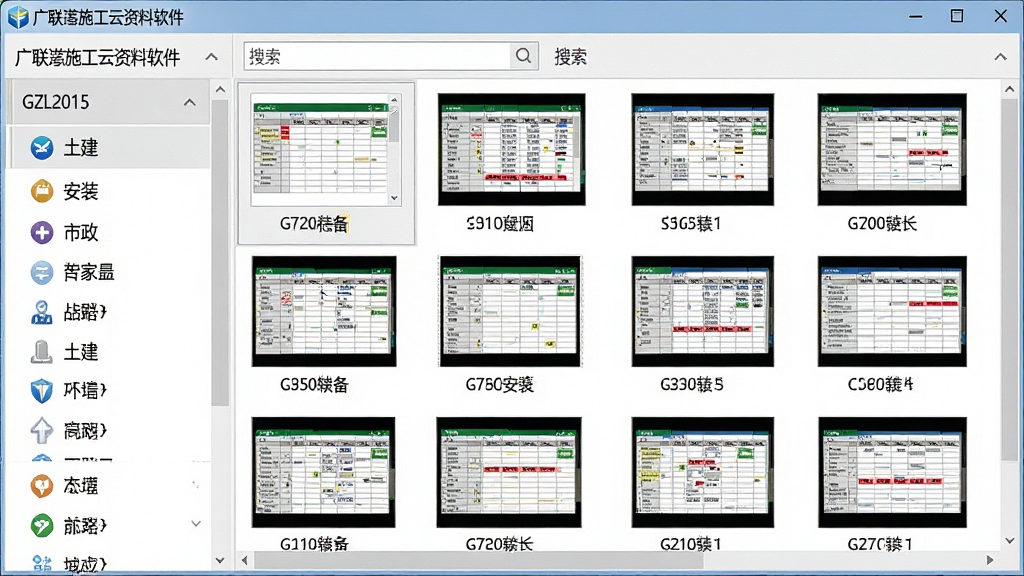Click the orange 安装 sidebar icon
The height and width of the screenshot is (576, 1024).
click(x=42, y=191)
